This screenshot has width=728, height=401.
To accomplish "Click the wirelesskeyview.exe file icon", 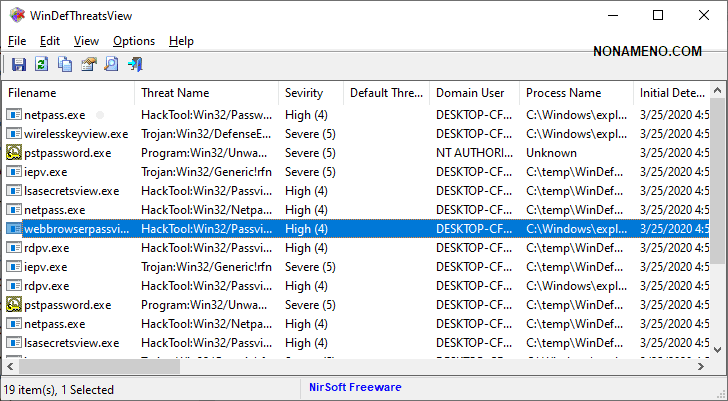I will [13, 134].
